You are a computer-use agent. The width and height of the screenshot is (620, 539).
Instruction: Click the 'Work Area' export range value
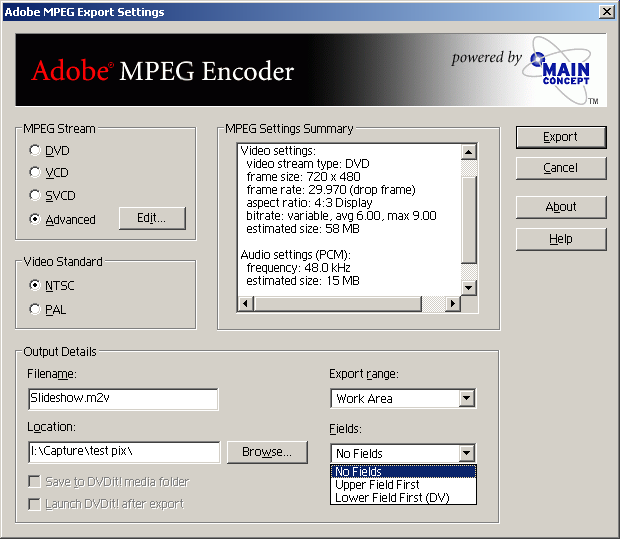point(364,399)
